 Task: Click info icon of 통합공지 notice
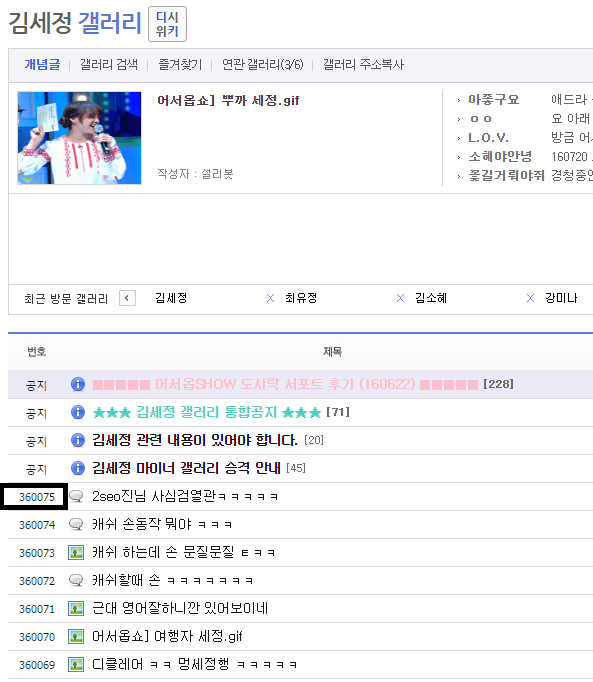coord(78,412)
